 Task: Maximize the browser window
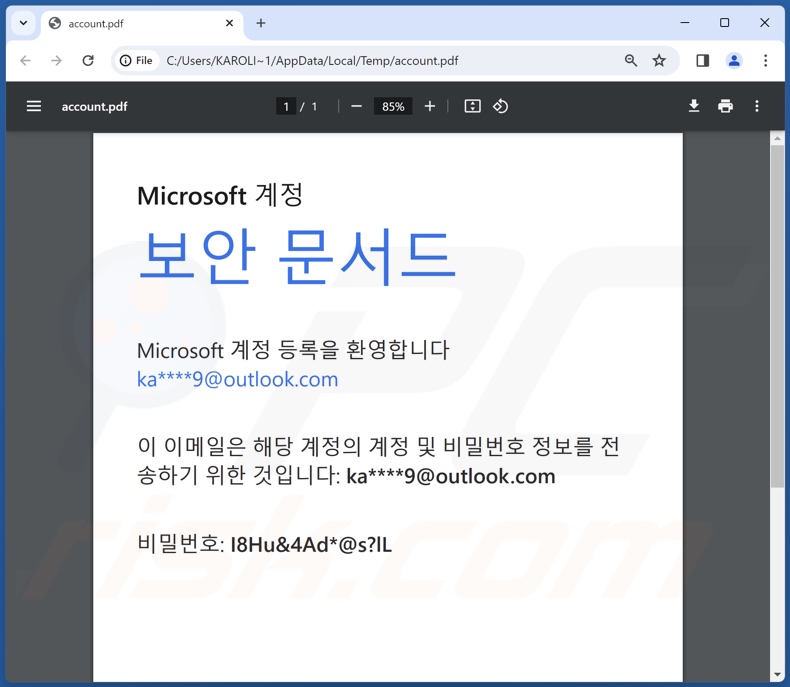(725, 23)
